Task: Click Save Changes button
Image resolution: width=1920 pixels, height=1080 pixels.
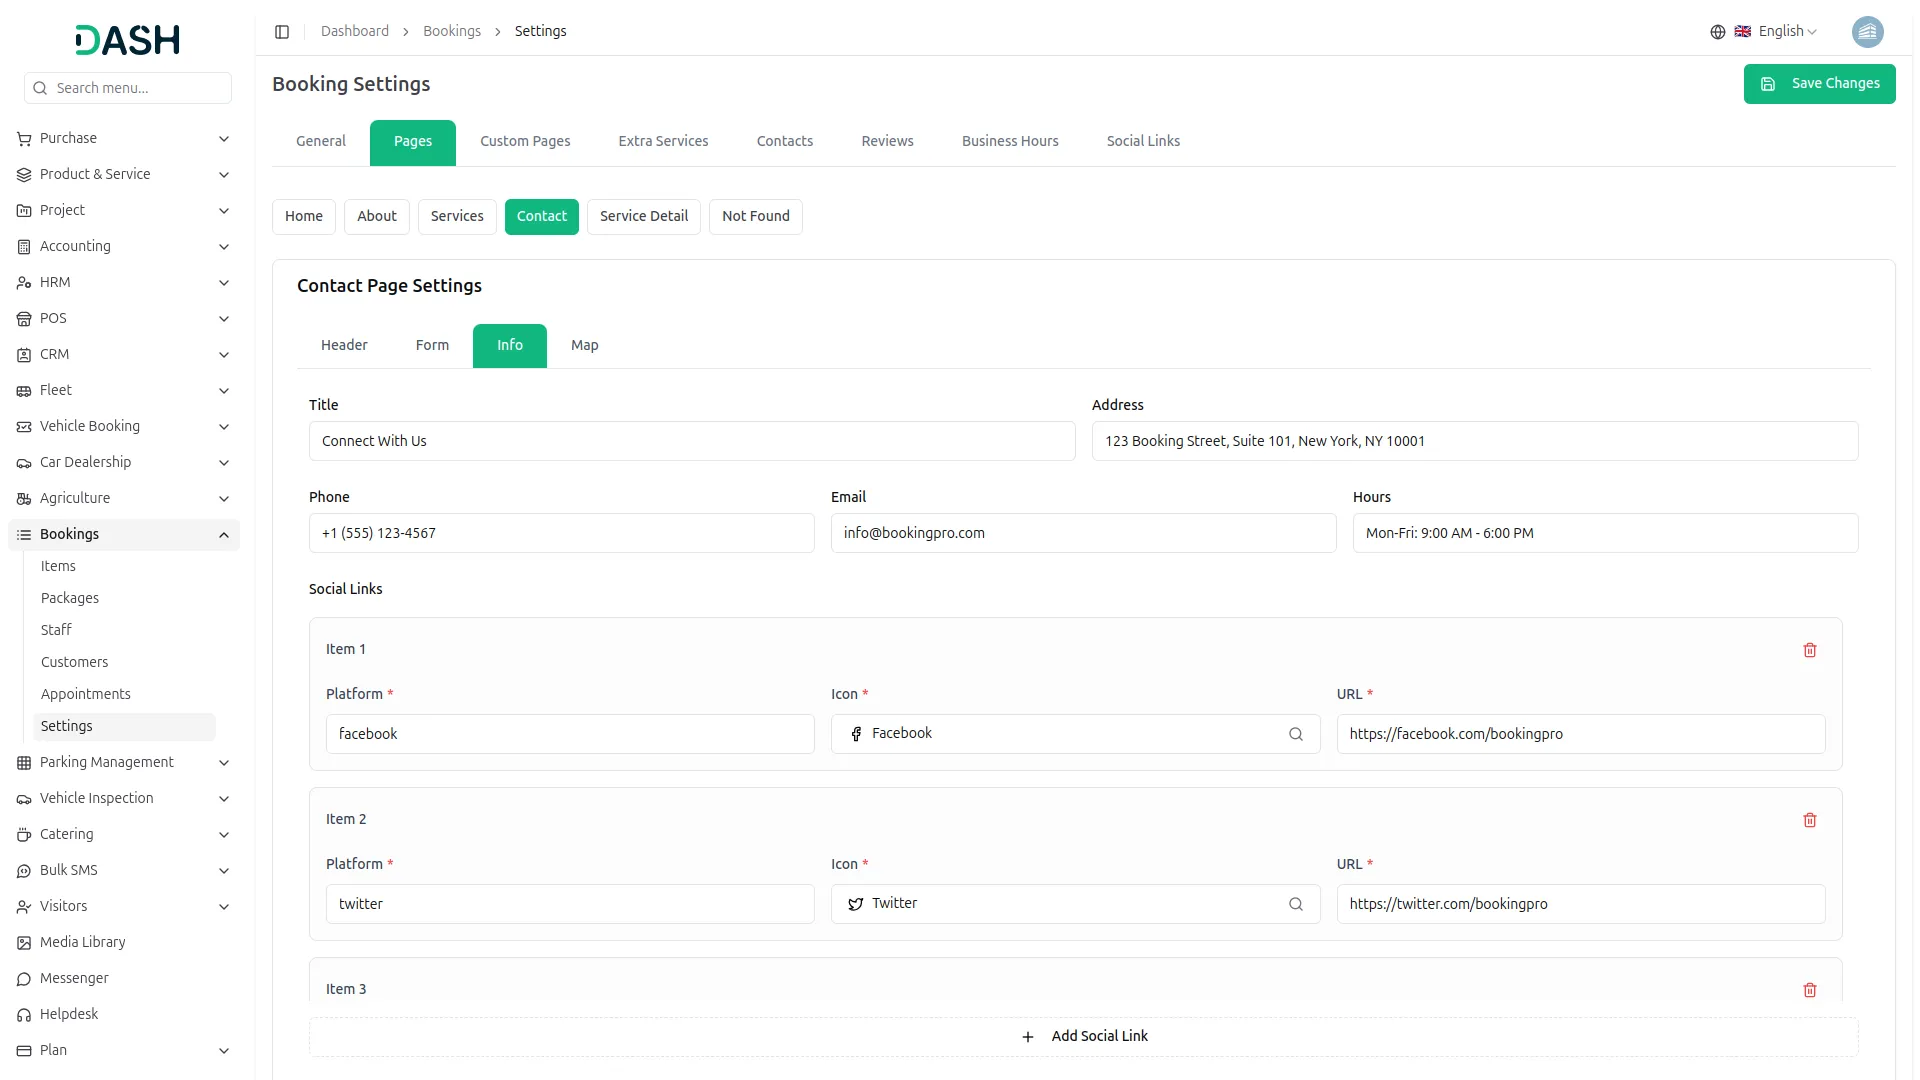Action: pyautogui.click(x=1819, y=84)
